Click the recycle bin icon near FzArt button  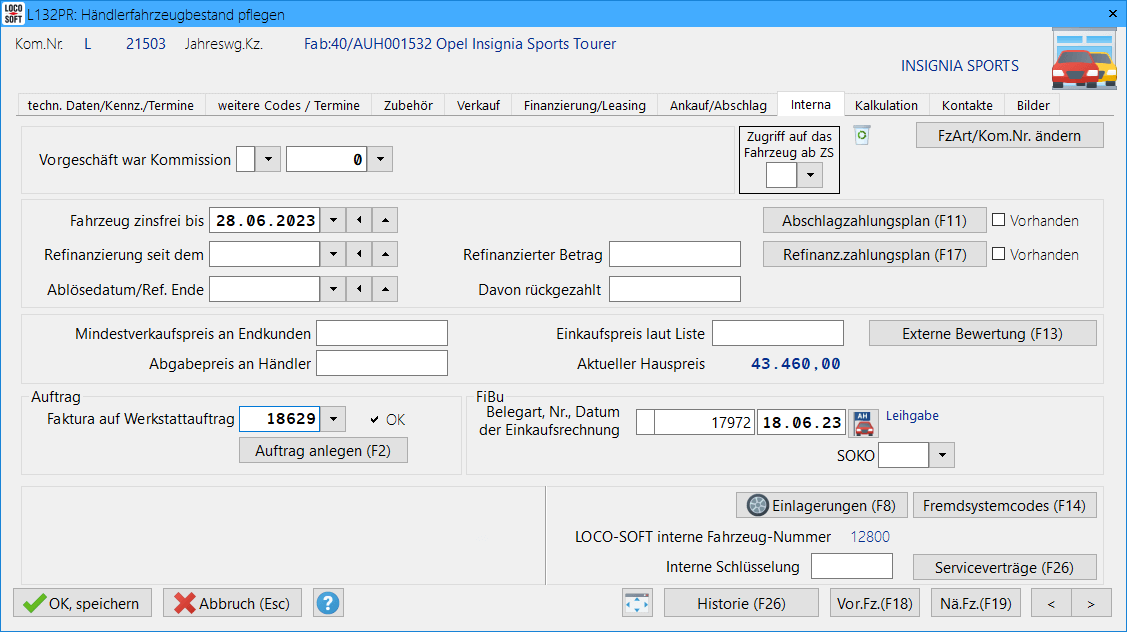click(x=861, y=134)
